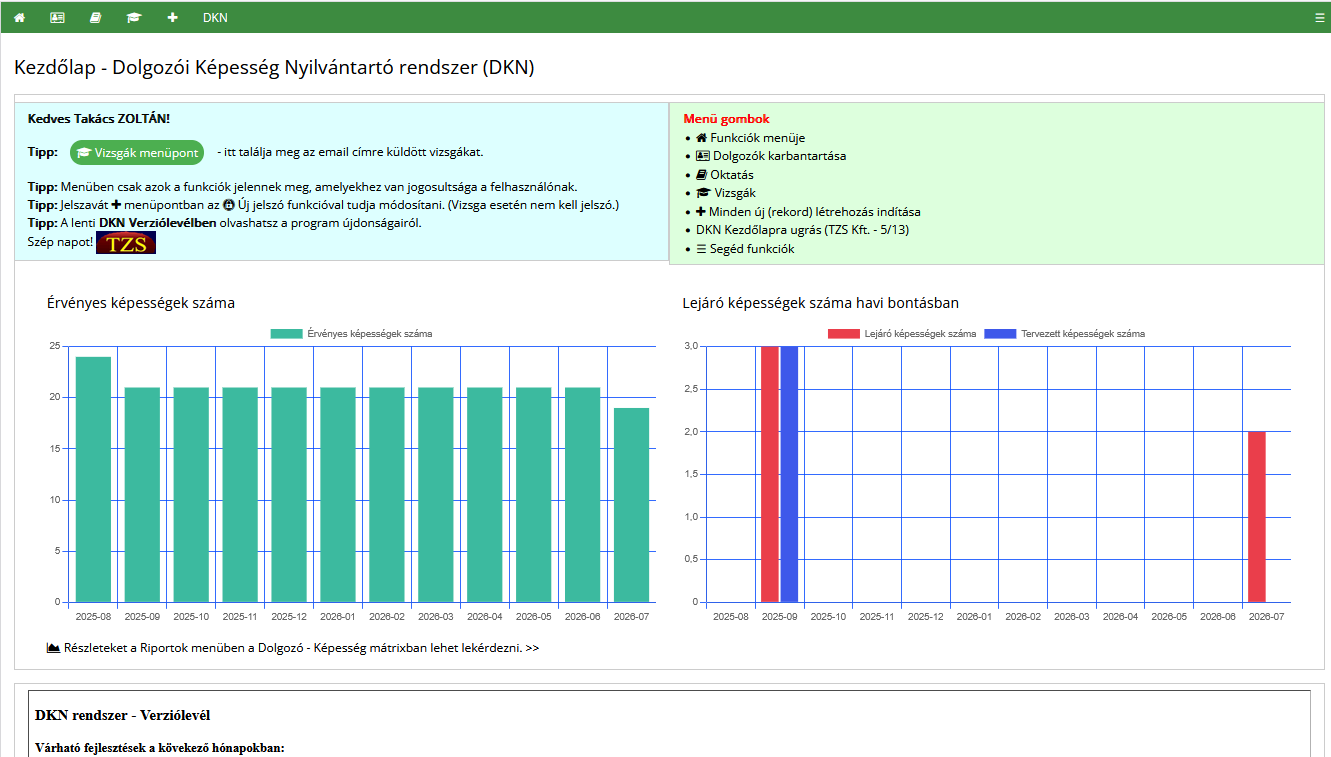This screenshot has width=1331, height=757.
Task: Click the chart icon beside Részleteket text
Action: [x=54, y=648]
